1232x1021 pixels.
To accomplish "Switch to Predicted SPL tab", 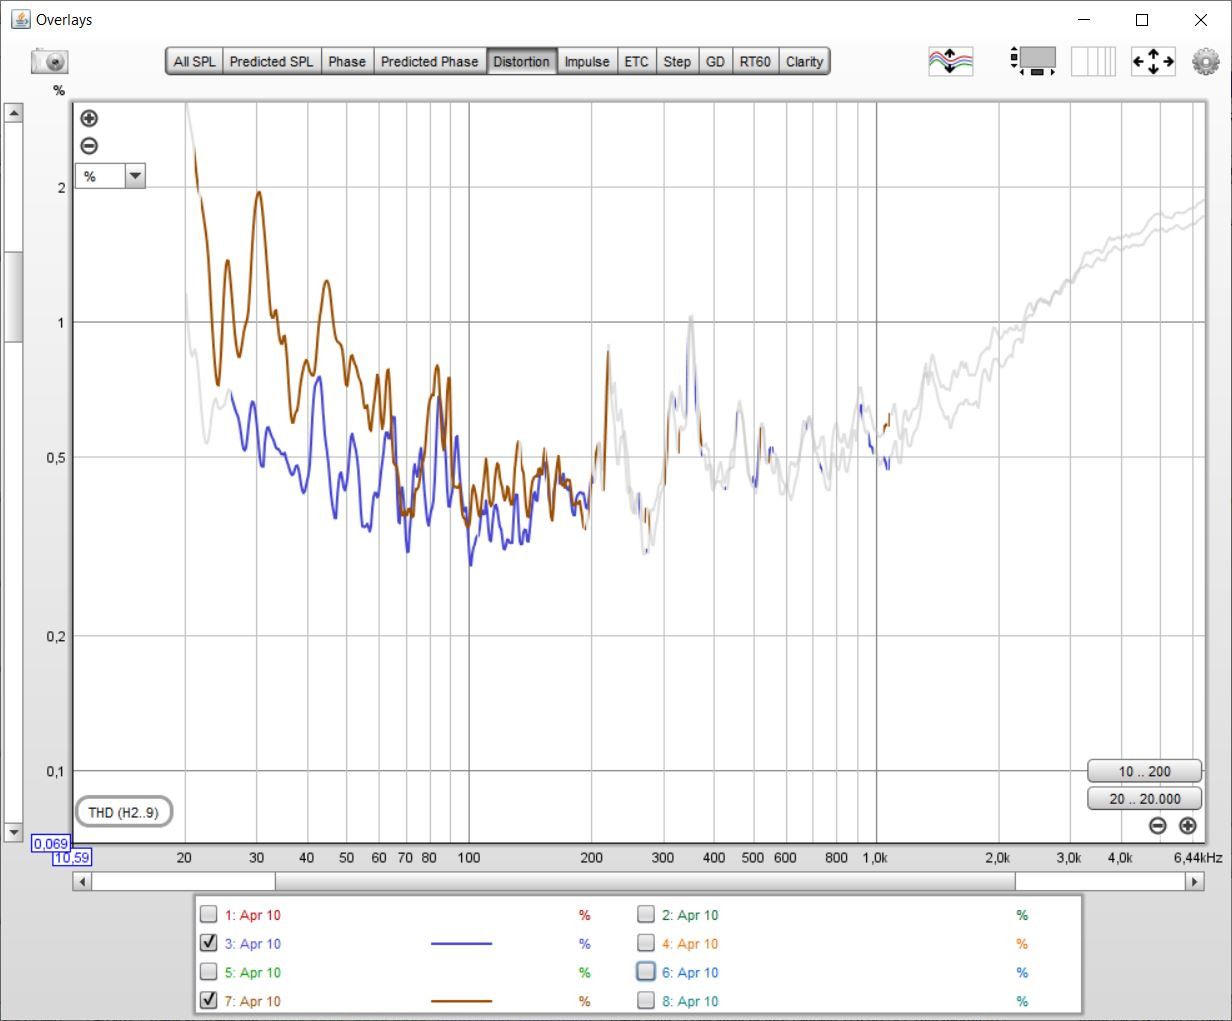I will [x=271, y=61].
